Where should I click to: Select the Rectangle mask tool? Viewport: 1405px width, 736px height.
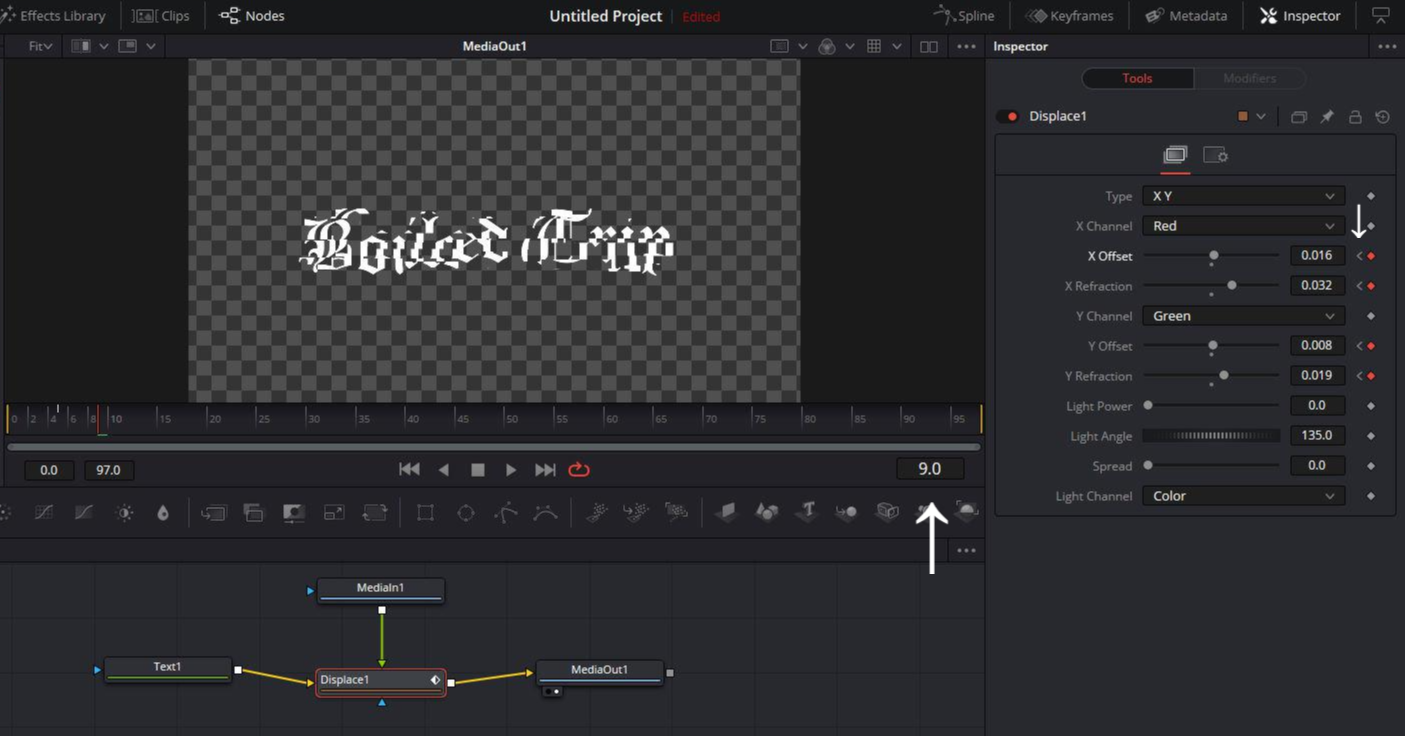point(425,512)
